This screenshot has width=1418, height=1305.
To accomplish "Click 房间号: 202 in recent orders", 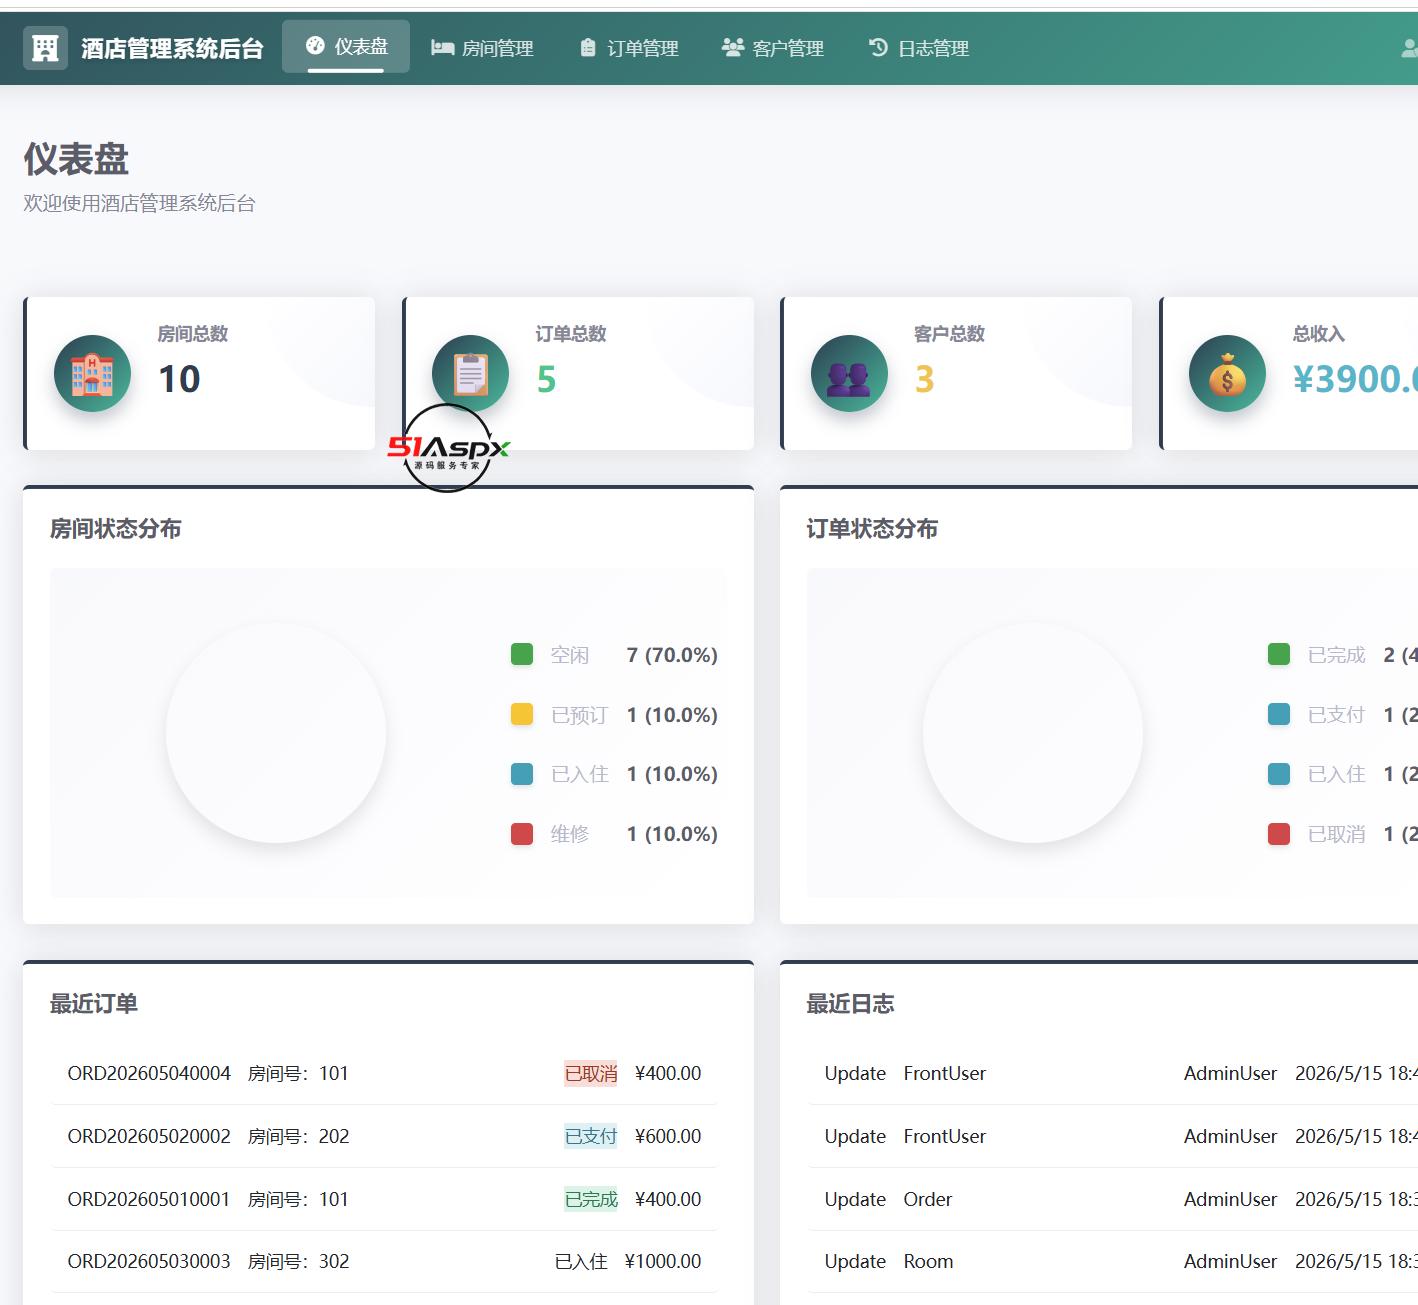I will (299, 1136).
